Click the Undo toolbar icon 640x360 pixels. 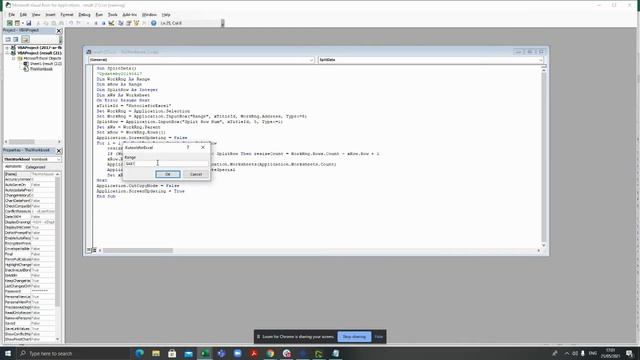pyautogui.click(x=71, y=23)
